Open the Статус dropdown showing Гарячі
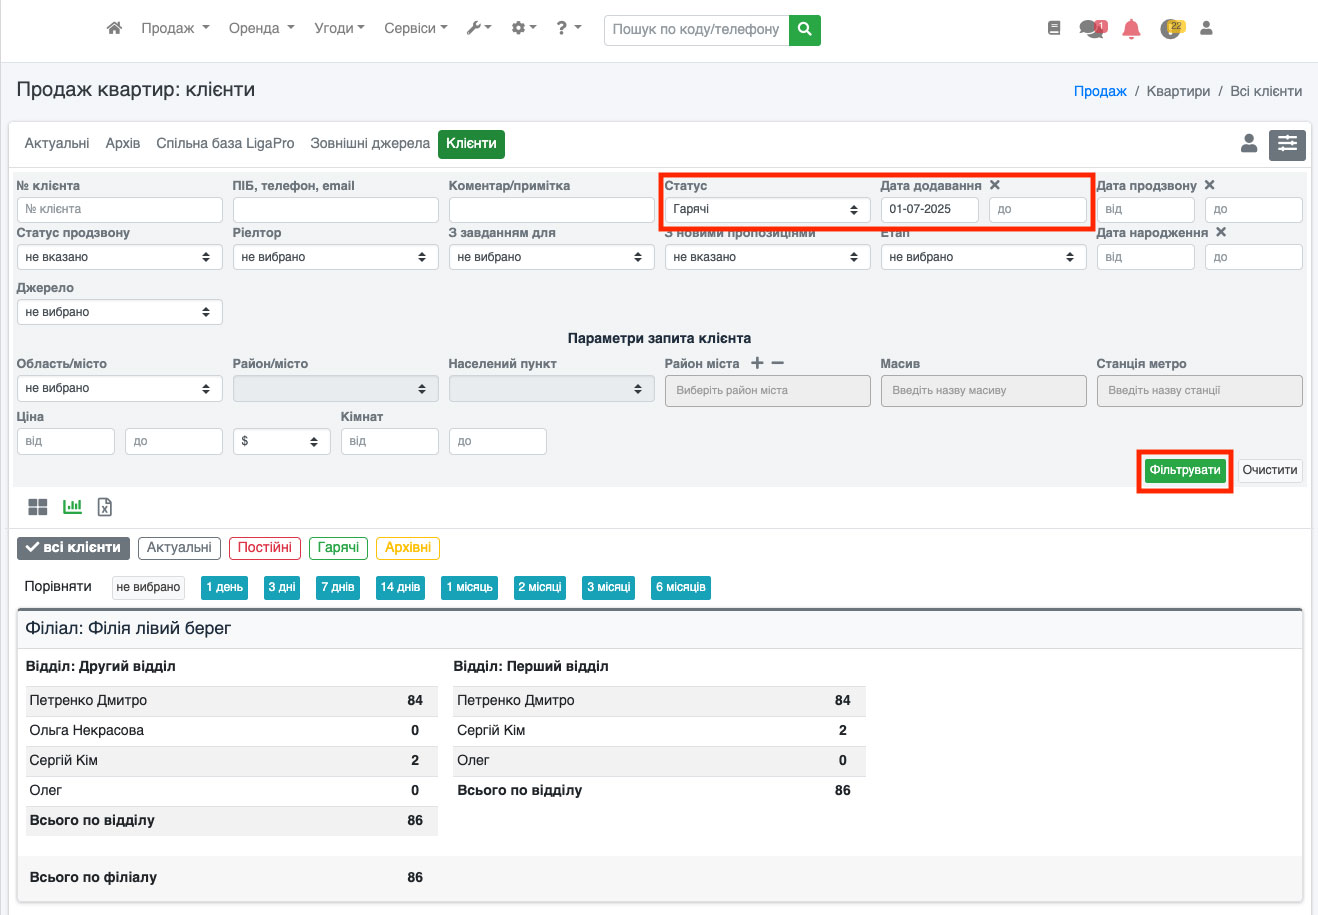The image size is (1318, 915). (x=766, y=210)
